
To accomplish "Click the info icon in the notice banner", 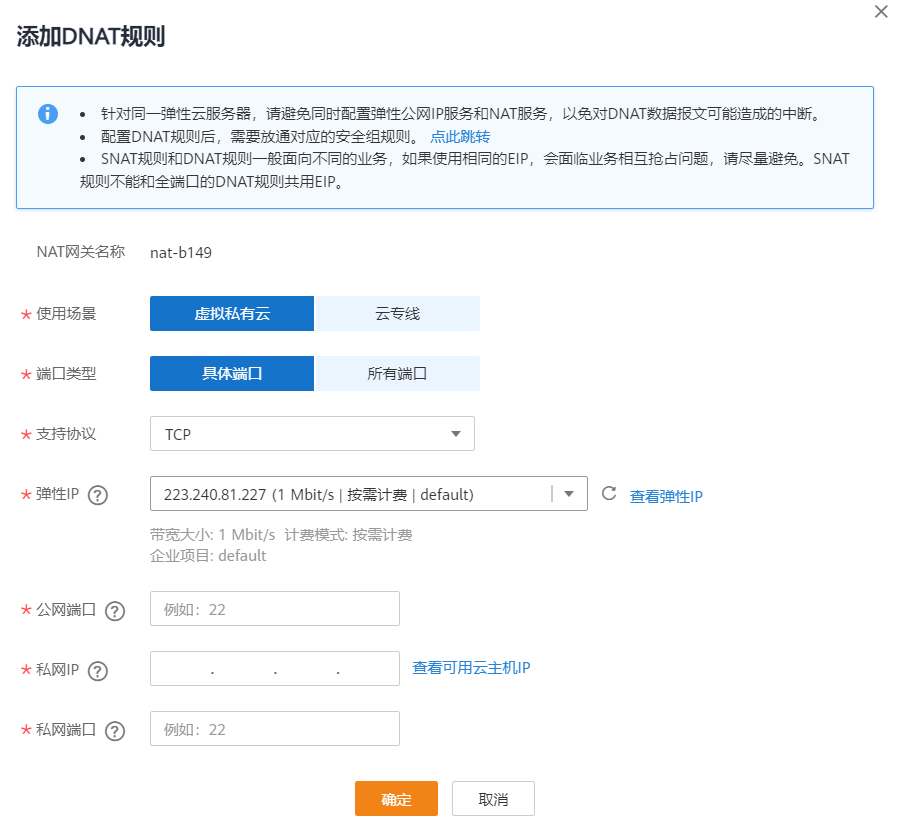I will tap(47, 114).
